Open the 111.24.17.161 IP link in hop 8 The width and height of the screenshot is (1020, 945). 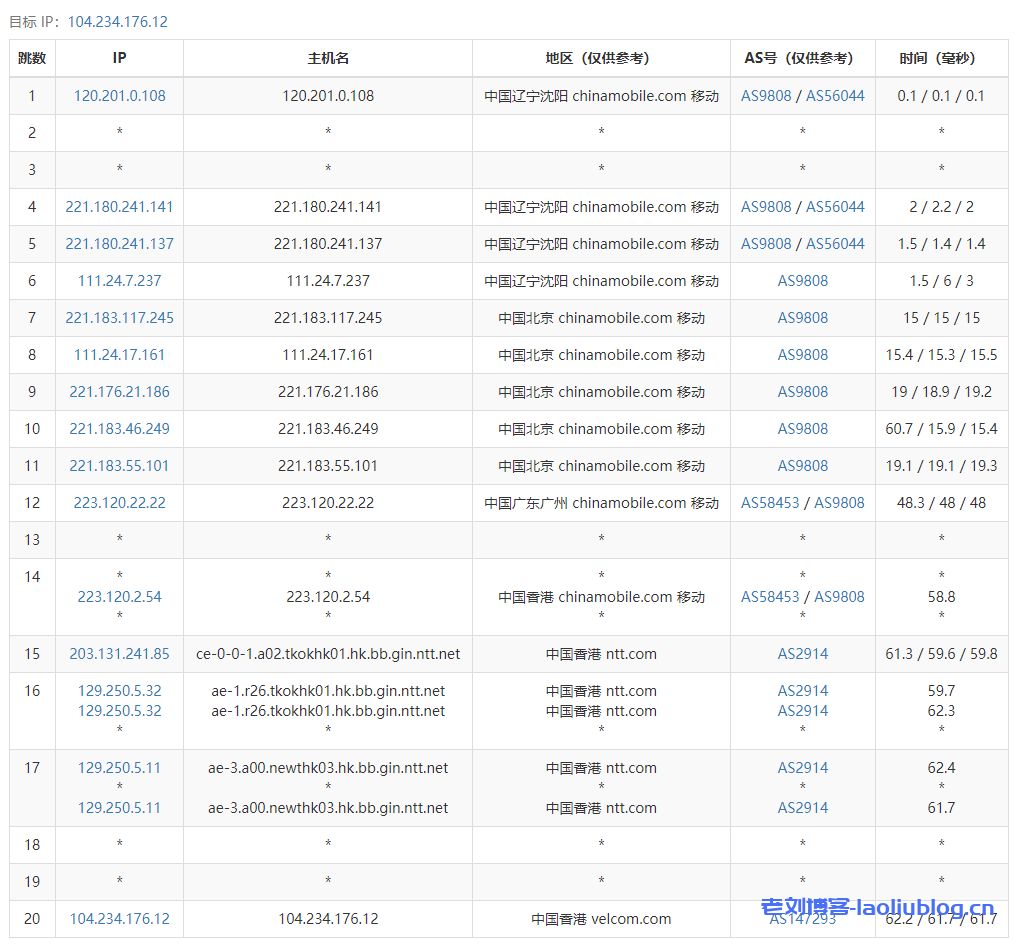(x=120, y=355)
